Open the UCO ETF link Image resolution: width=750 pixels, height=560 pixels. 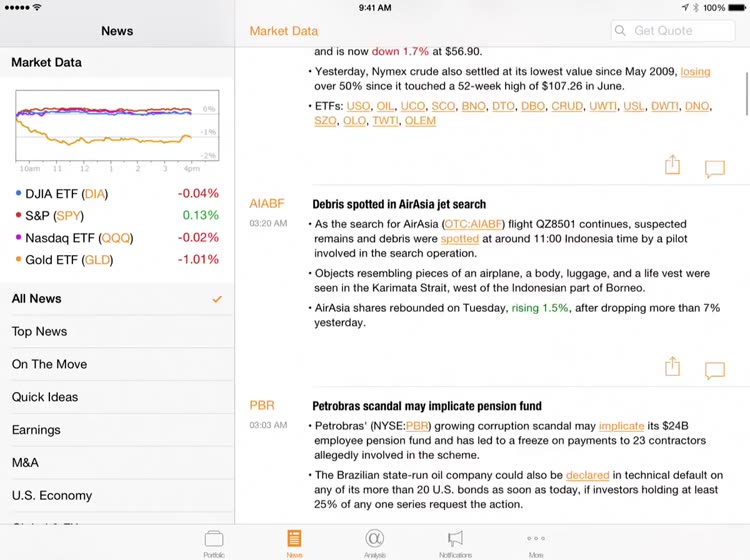click(x=413, y=106)
